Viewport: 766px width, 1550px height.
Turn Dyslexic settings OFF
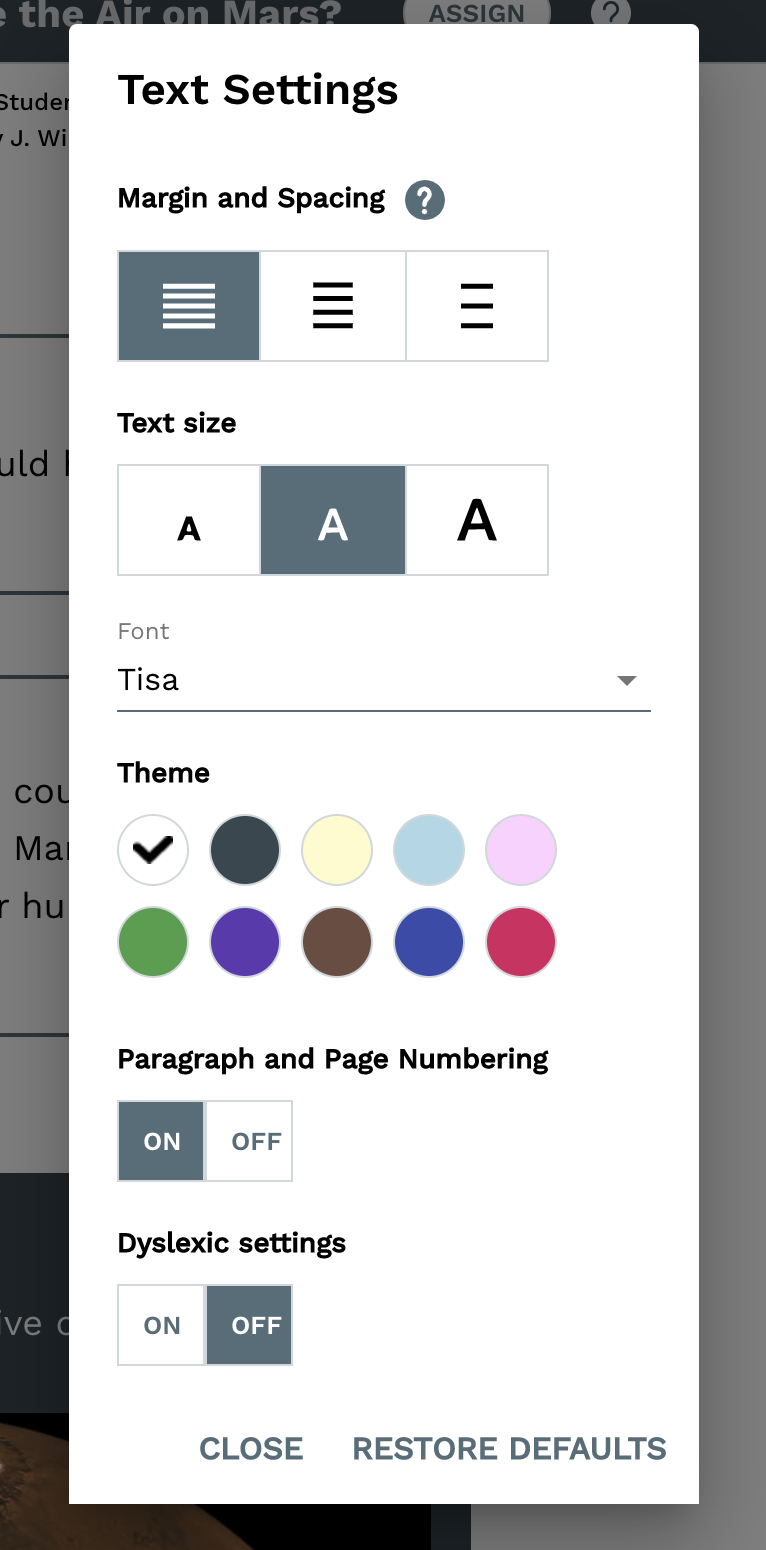[x=250, y=1325]
